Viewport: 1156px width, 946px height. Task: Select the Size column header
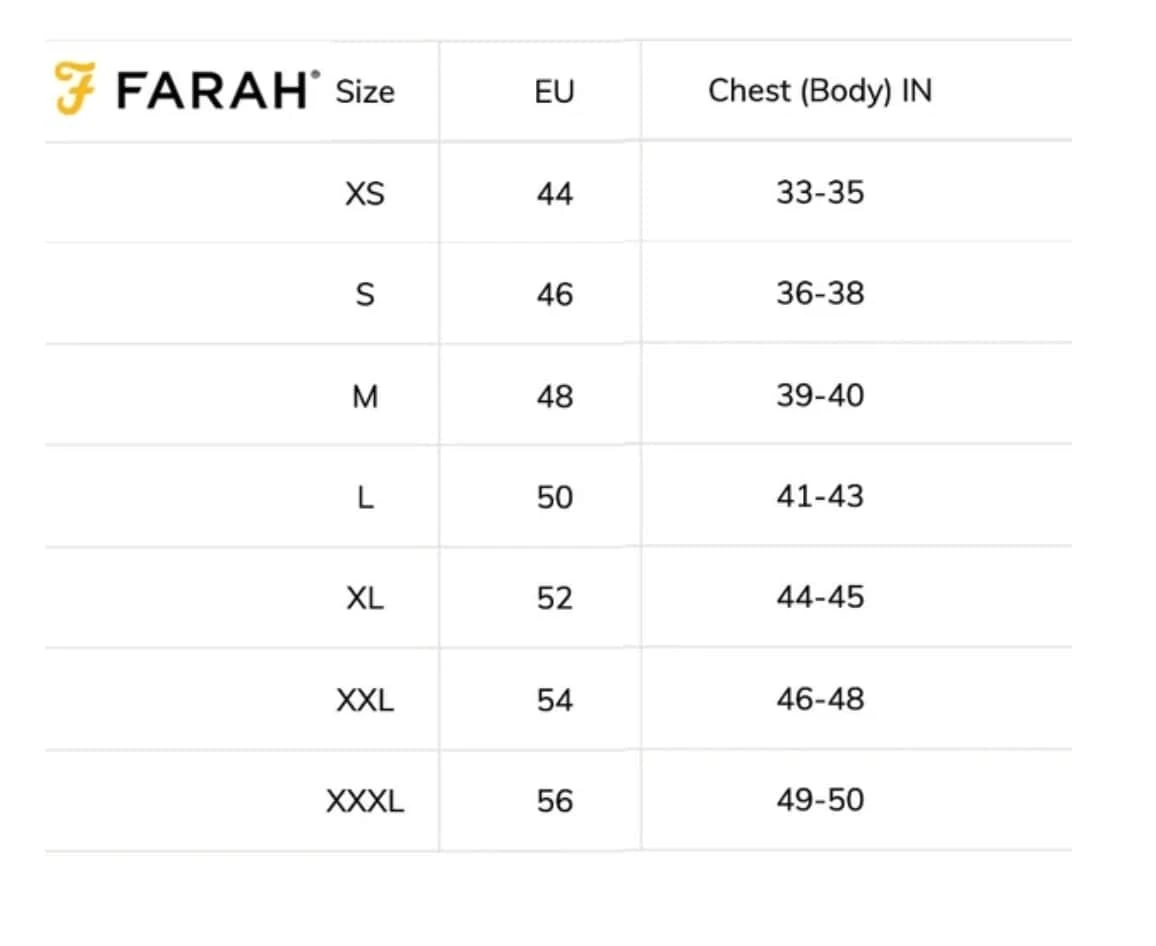365,92
